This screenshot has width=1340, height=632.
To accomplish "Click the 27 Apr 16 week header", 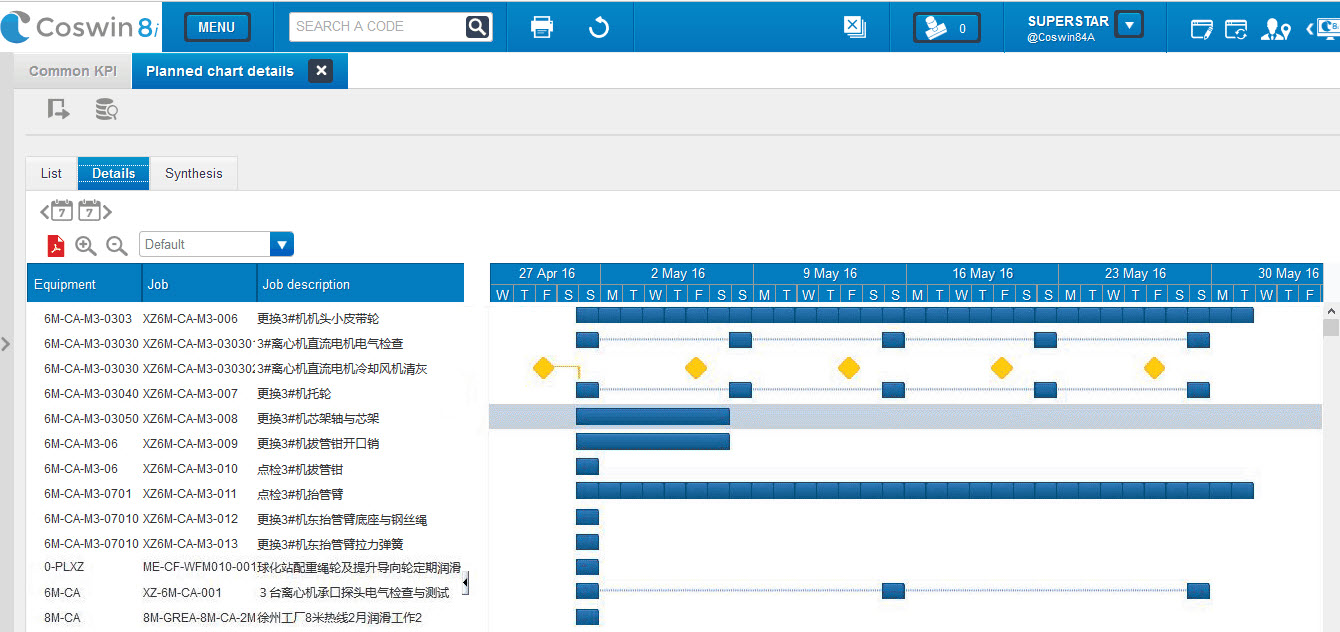I will click(546, 273).
